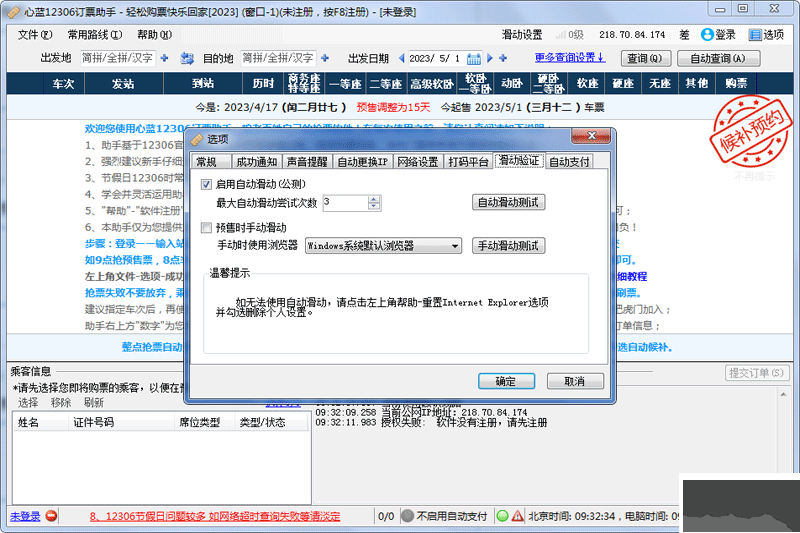Click the 二等座 column header

[386, 84]
